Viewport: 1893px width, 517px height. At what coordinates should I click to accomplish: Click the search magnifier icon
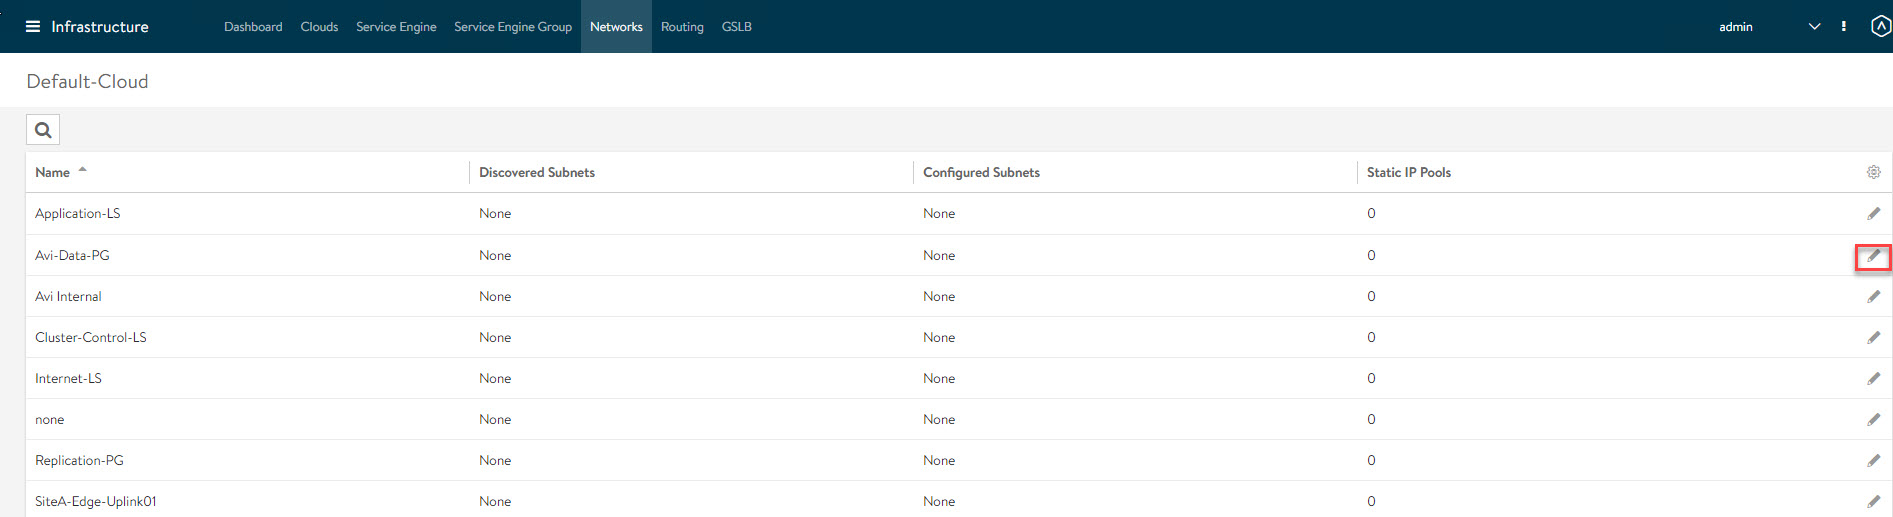point(43,130)
